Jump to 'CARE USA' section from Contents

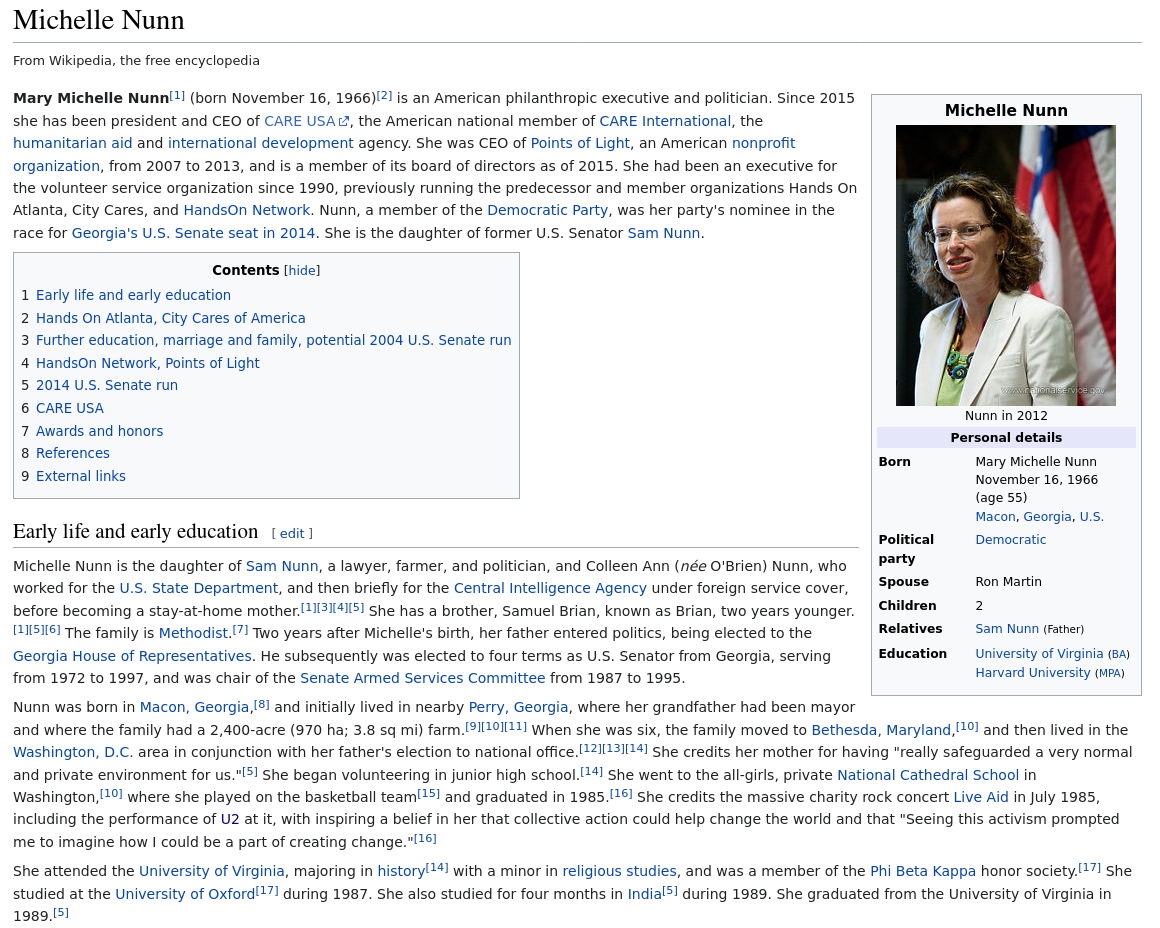point(70,408)
